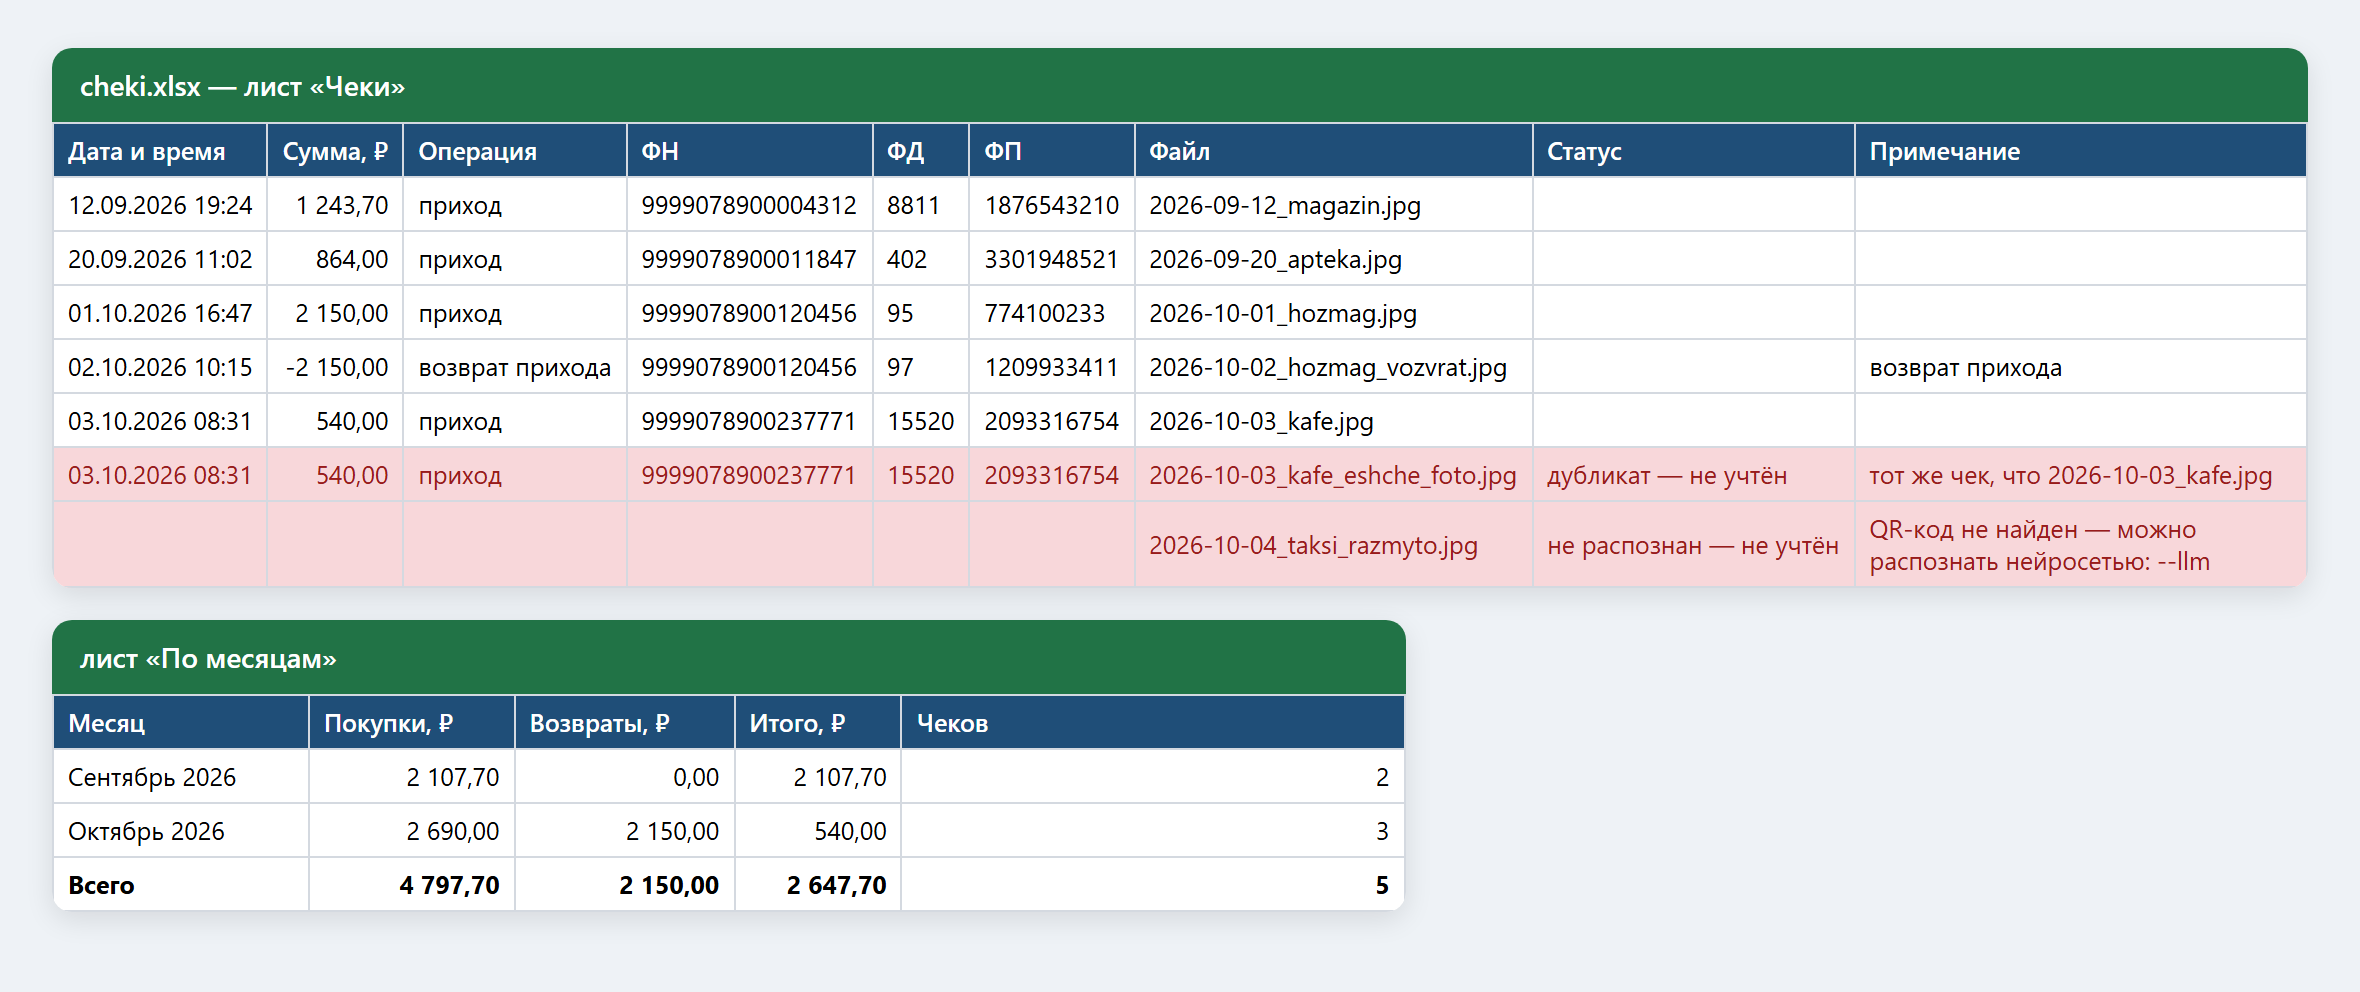
Task: Click the 'Чеков' column header
Action: [x=1153, y=723]
